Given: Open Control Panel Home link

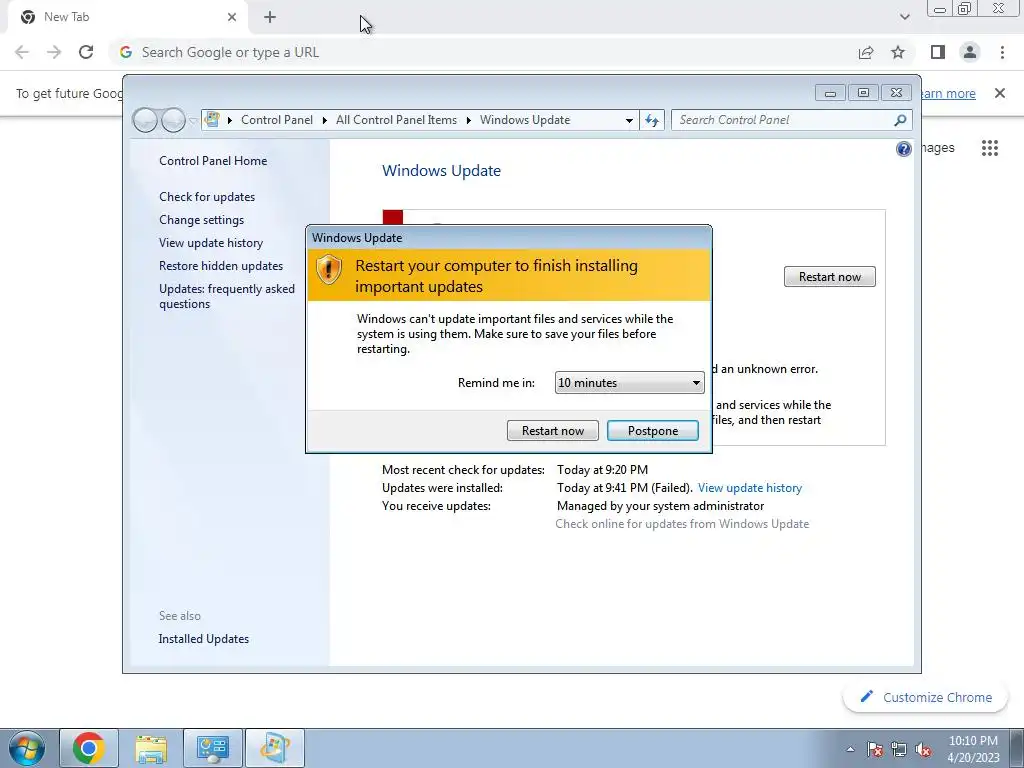Looking at the screenshot, I should 213,161.
